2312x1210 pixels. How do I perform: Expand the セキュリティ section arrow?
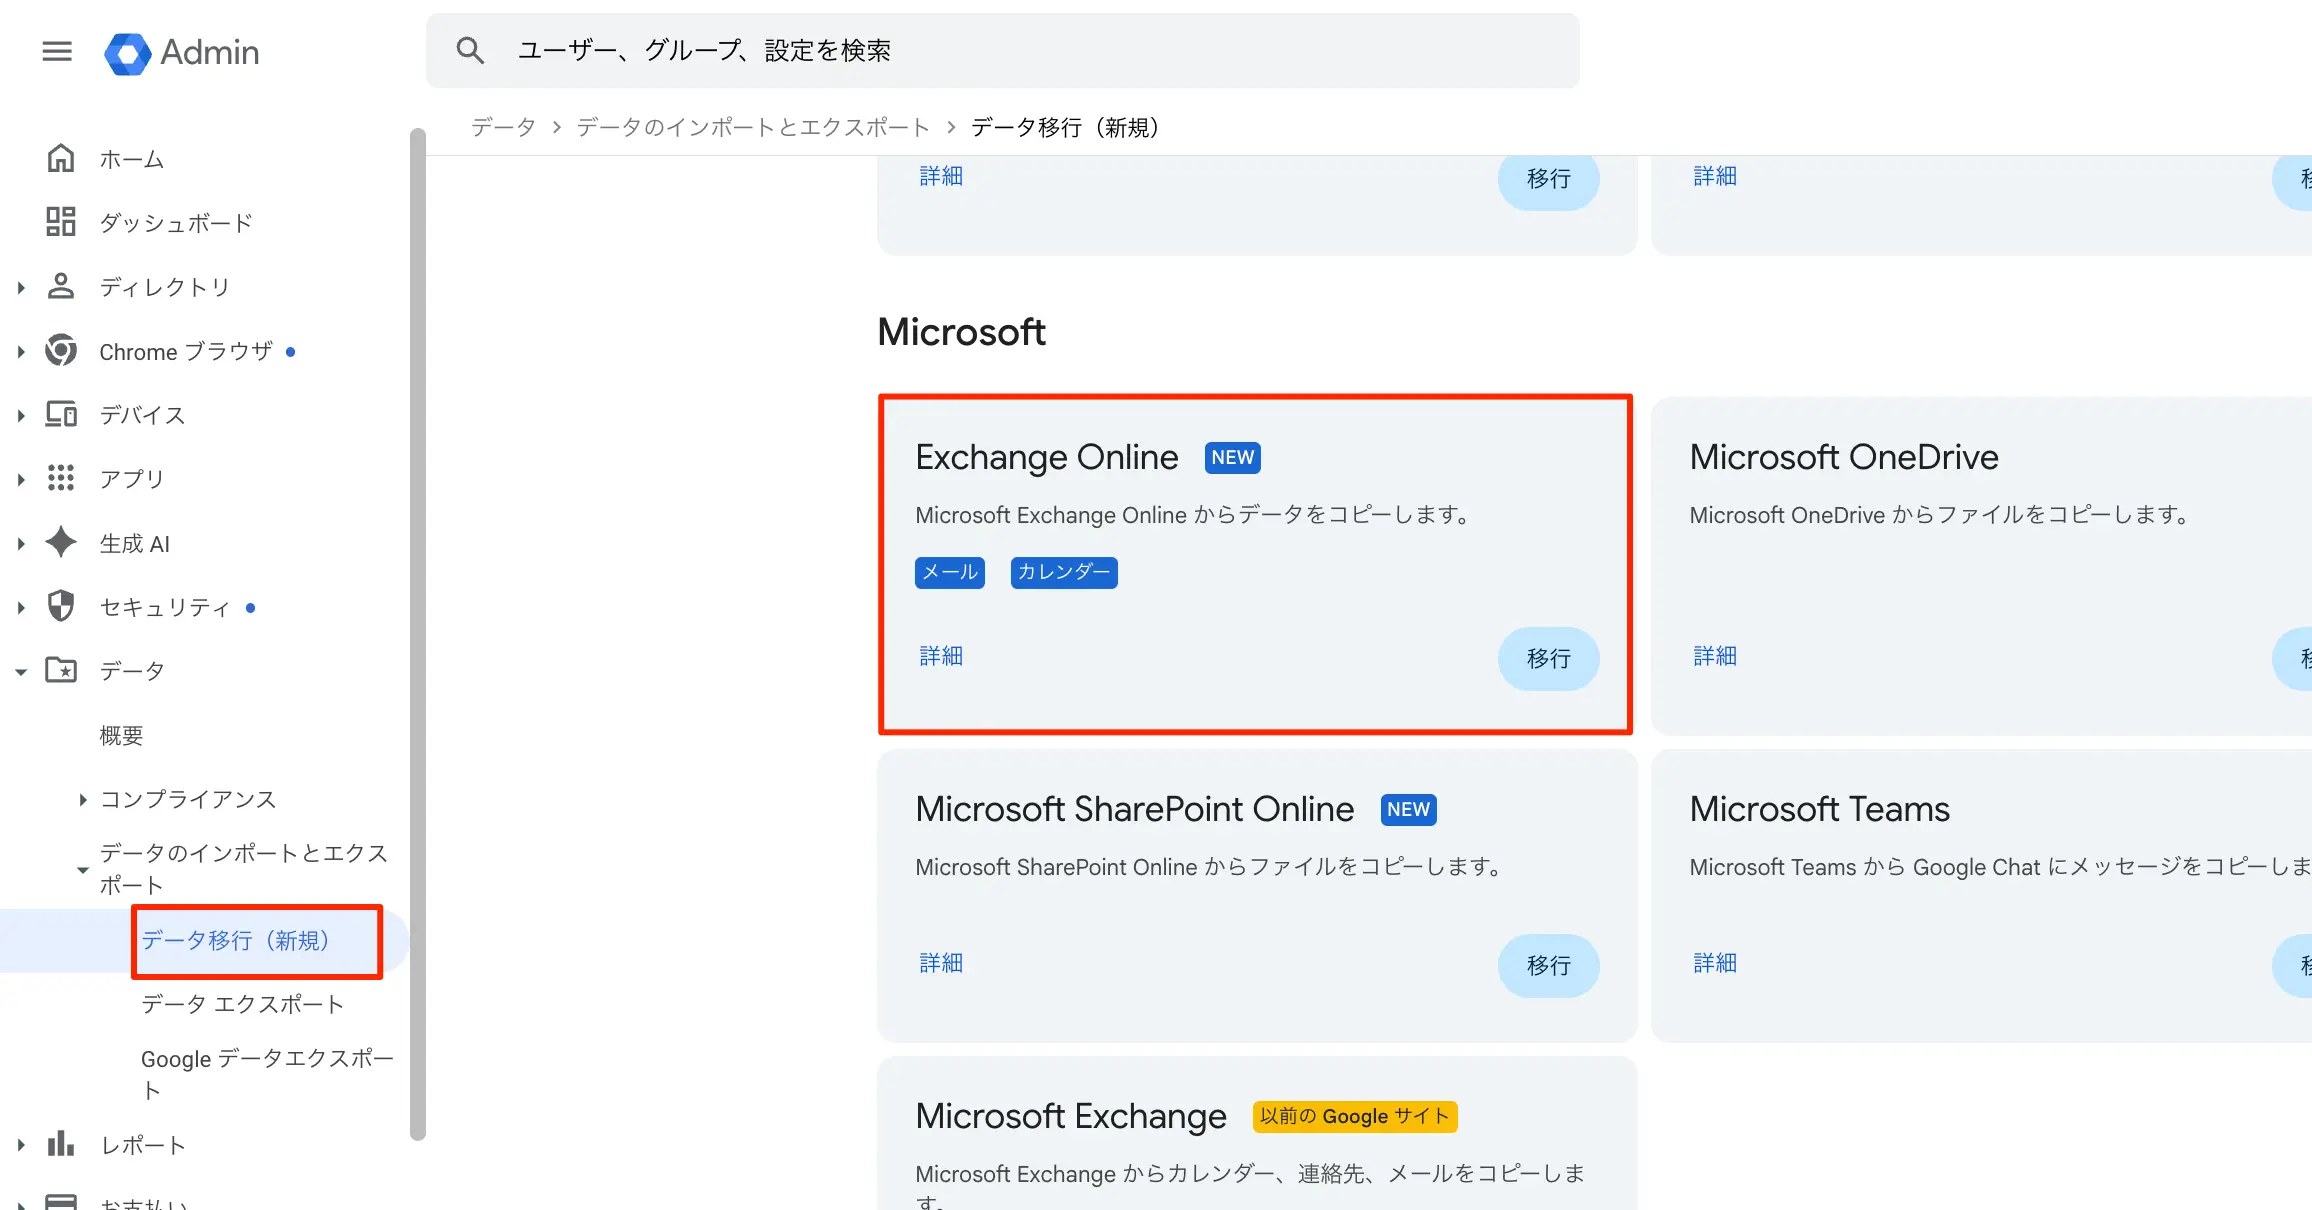20,608
